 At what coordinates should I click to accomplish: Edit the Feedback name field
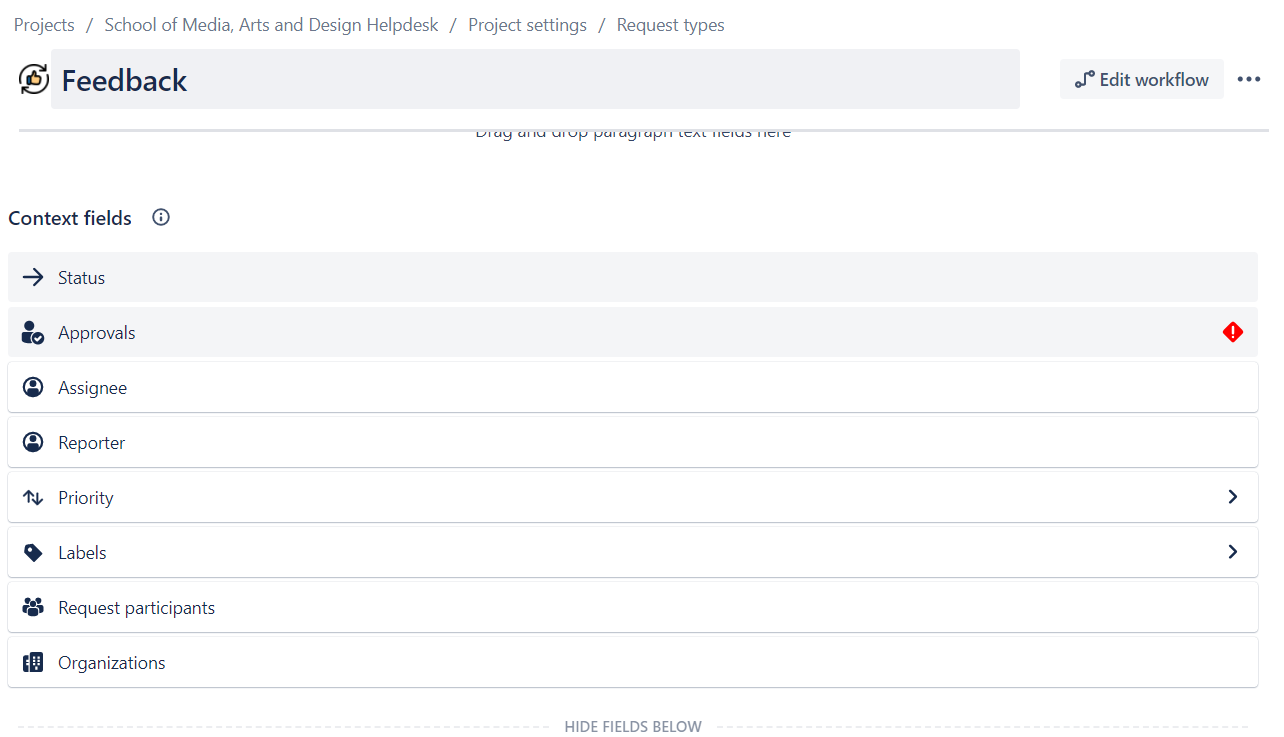coord(535,79)
